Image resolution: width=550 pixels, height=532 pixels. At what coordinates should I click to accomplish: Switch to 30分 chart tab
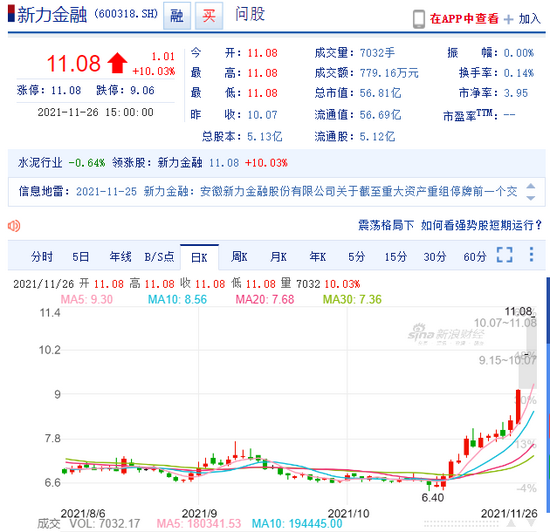435,257
